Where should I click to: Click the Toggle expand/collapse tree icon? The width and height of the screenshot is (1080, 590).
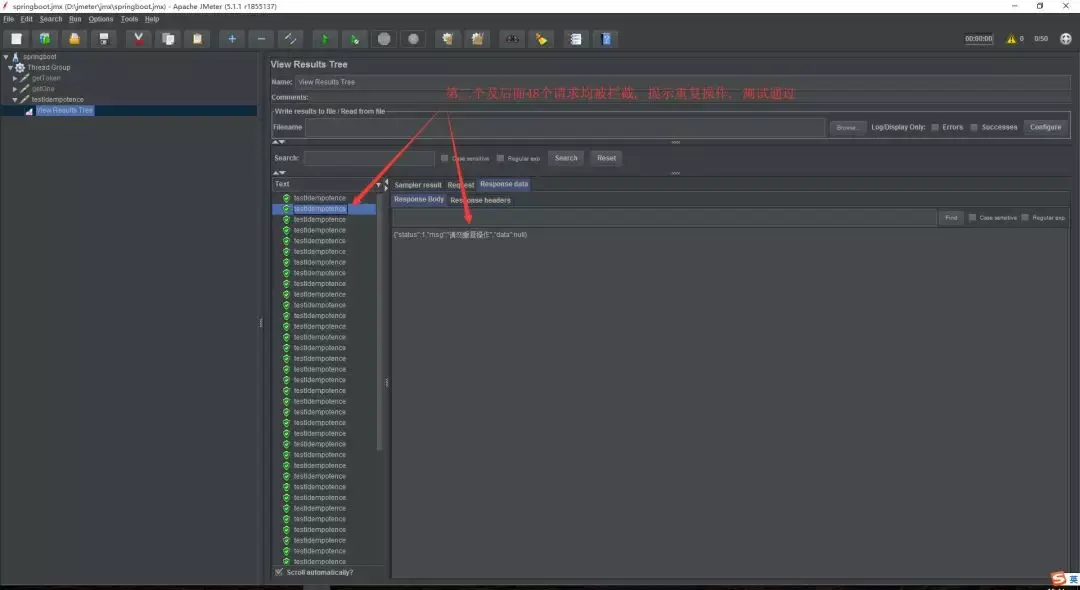pyautogui.click(x=290, y=39)
